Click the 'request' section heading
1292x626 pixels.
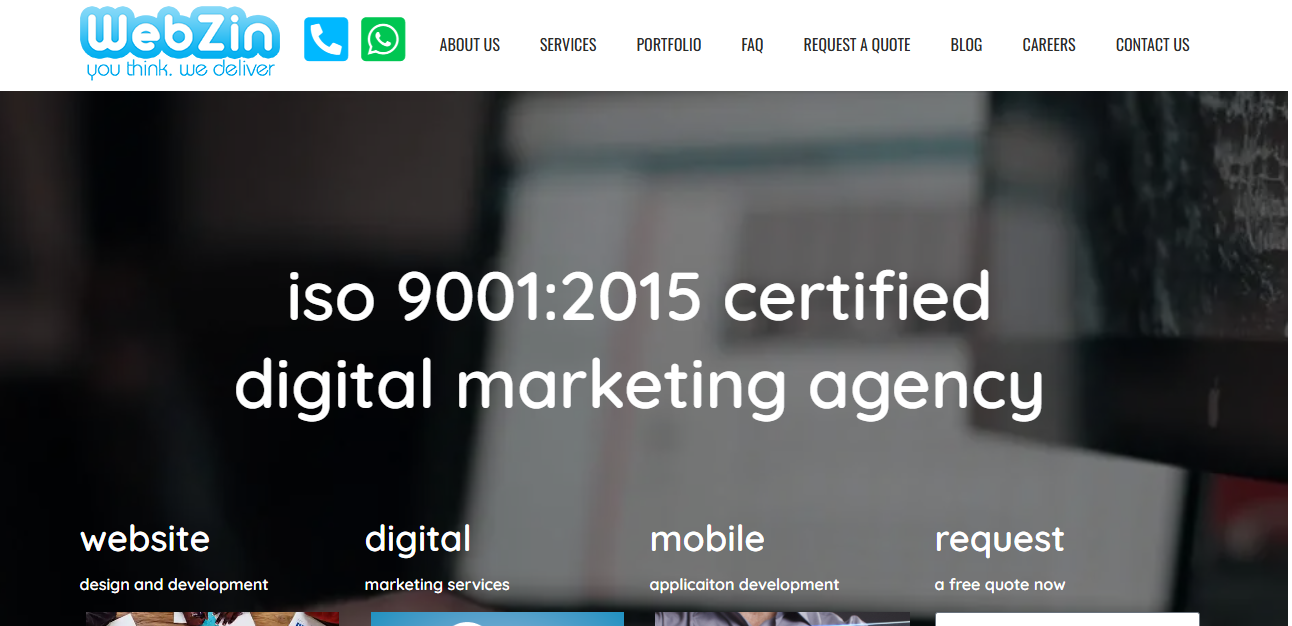pyautogui.click(x=999, y=540)
